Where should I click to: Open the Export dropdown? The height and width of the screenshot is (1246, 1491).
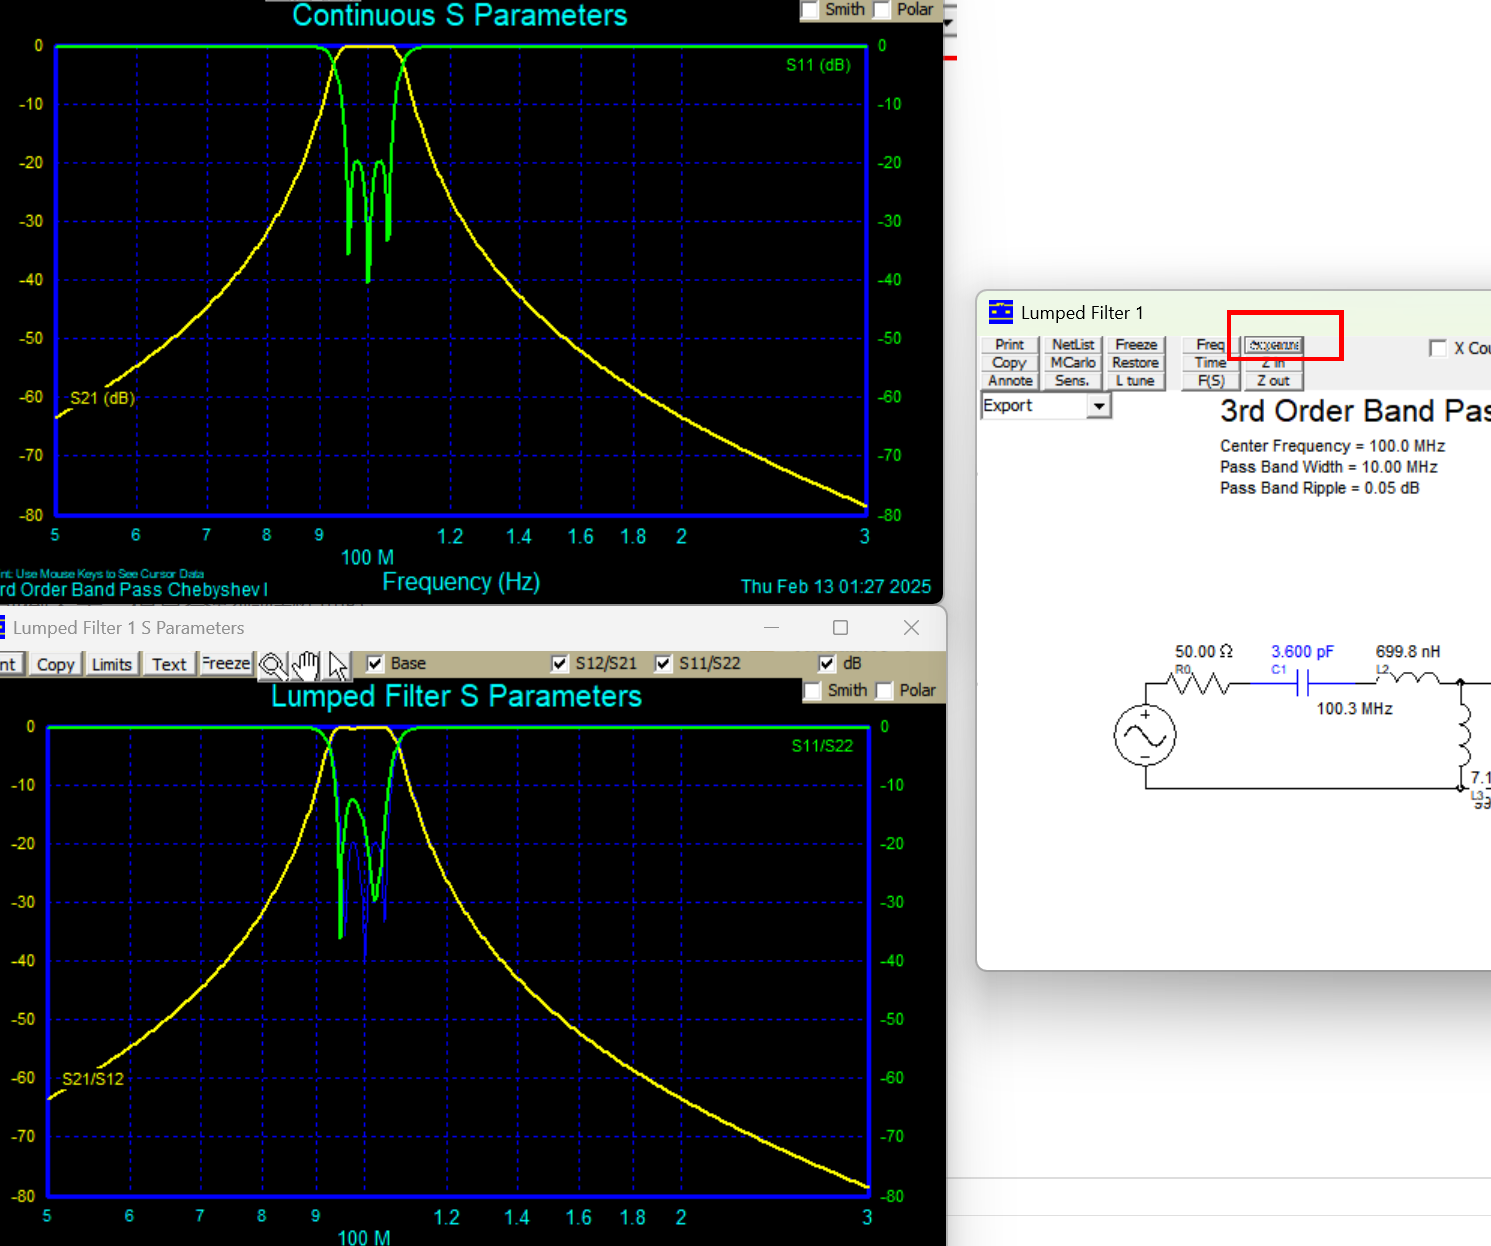(1099, 406)
